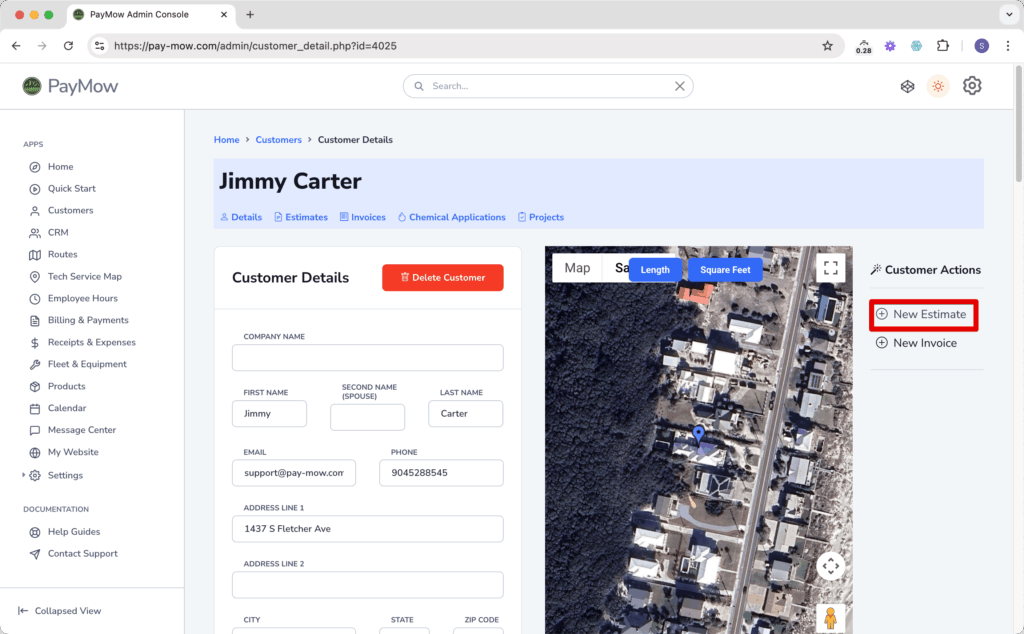Bookmark this page with the star

(x=827, y=46)
